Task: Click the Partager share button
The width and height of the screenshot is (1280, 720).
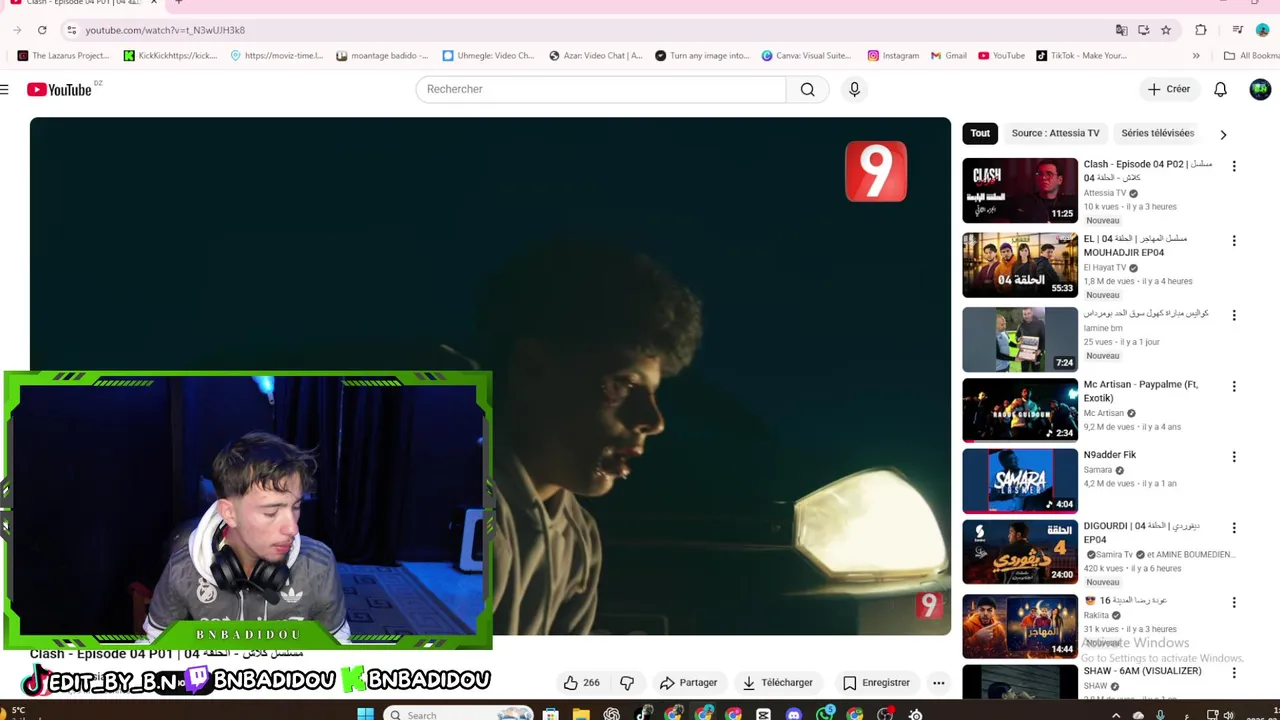Action: pos(688,683)
